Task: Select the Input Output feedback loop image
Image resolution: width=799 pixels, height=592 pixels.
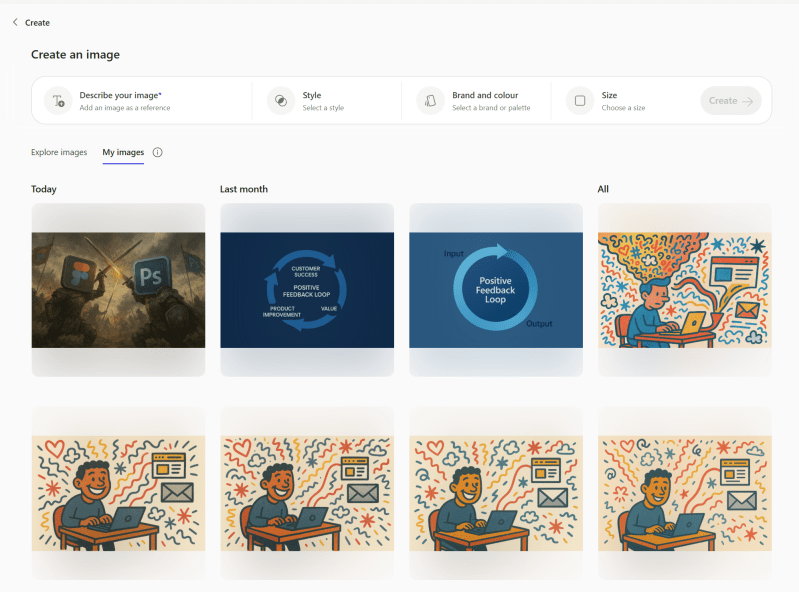Action: click(496, 290)
